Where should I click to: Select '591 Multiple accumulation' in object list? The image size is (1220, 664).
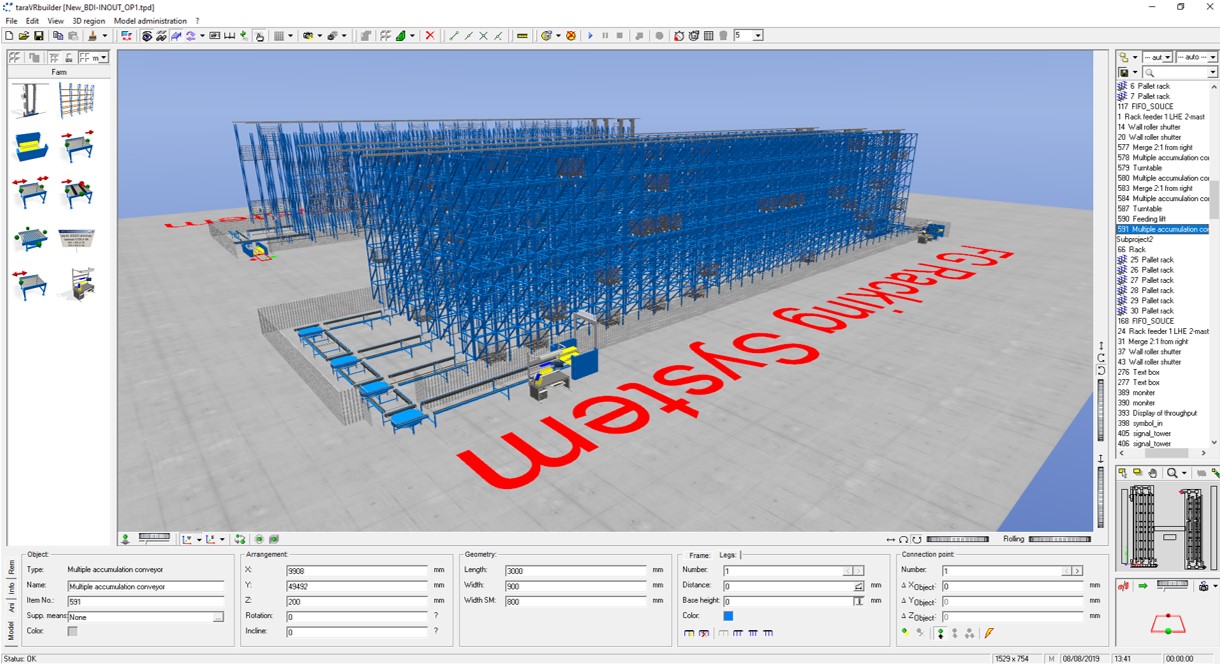1162,229
